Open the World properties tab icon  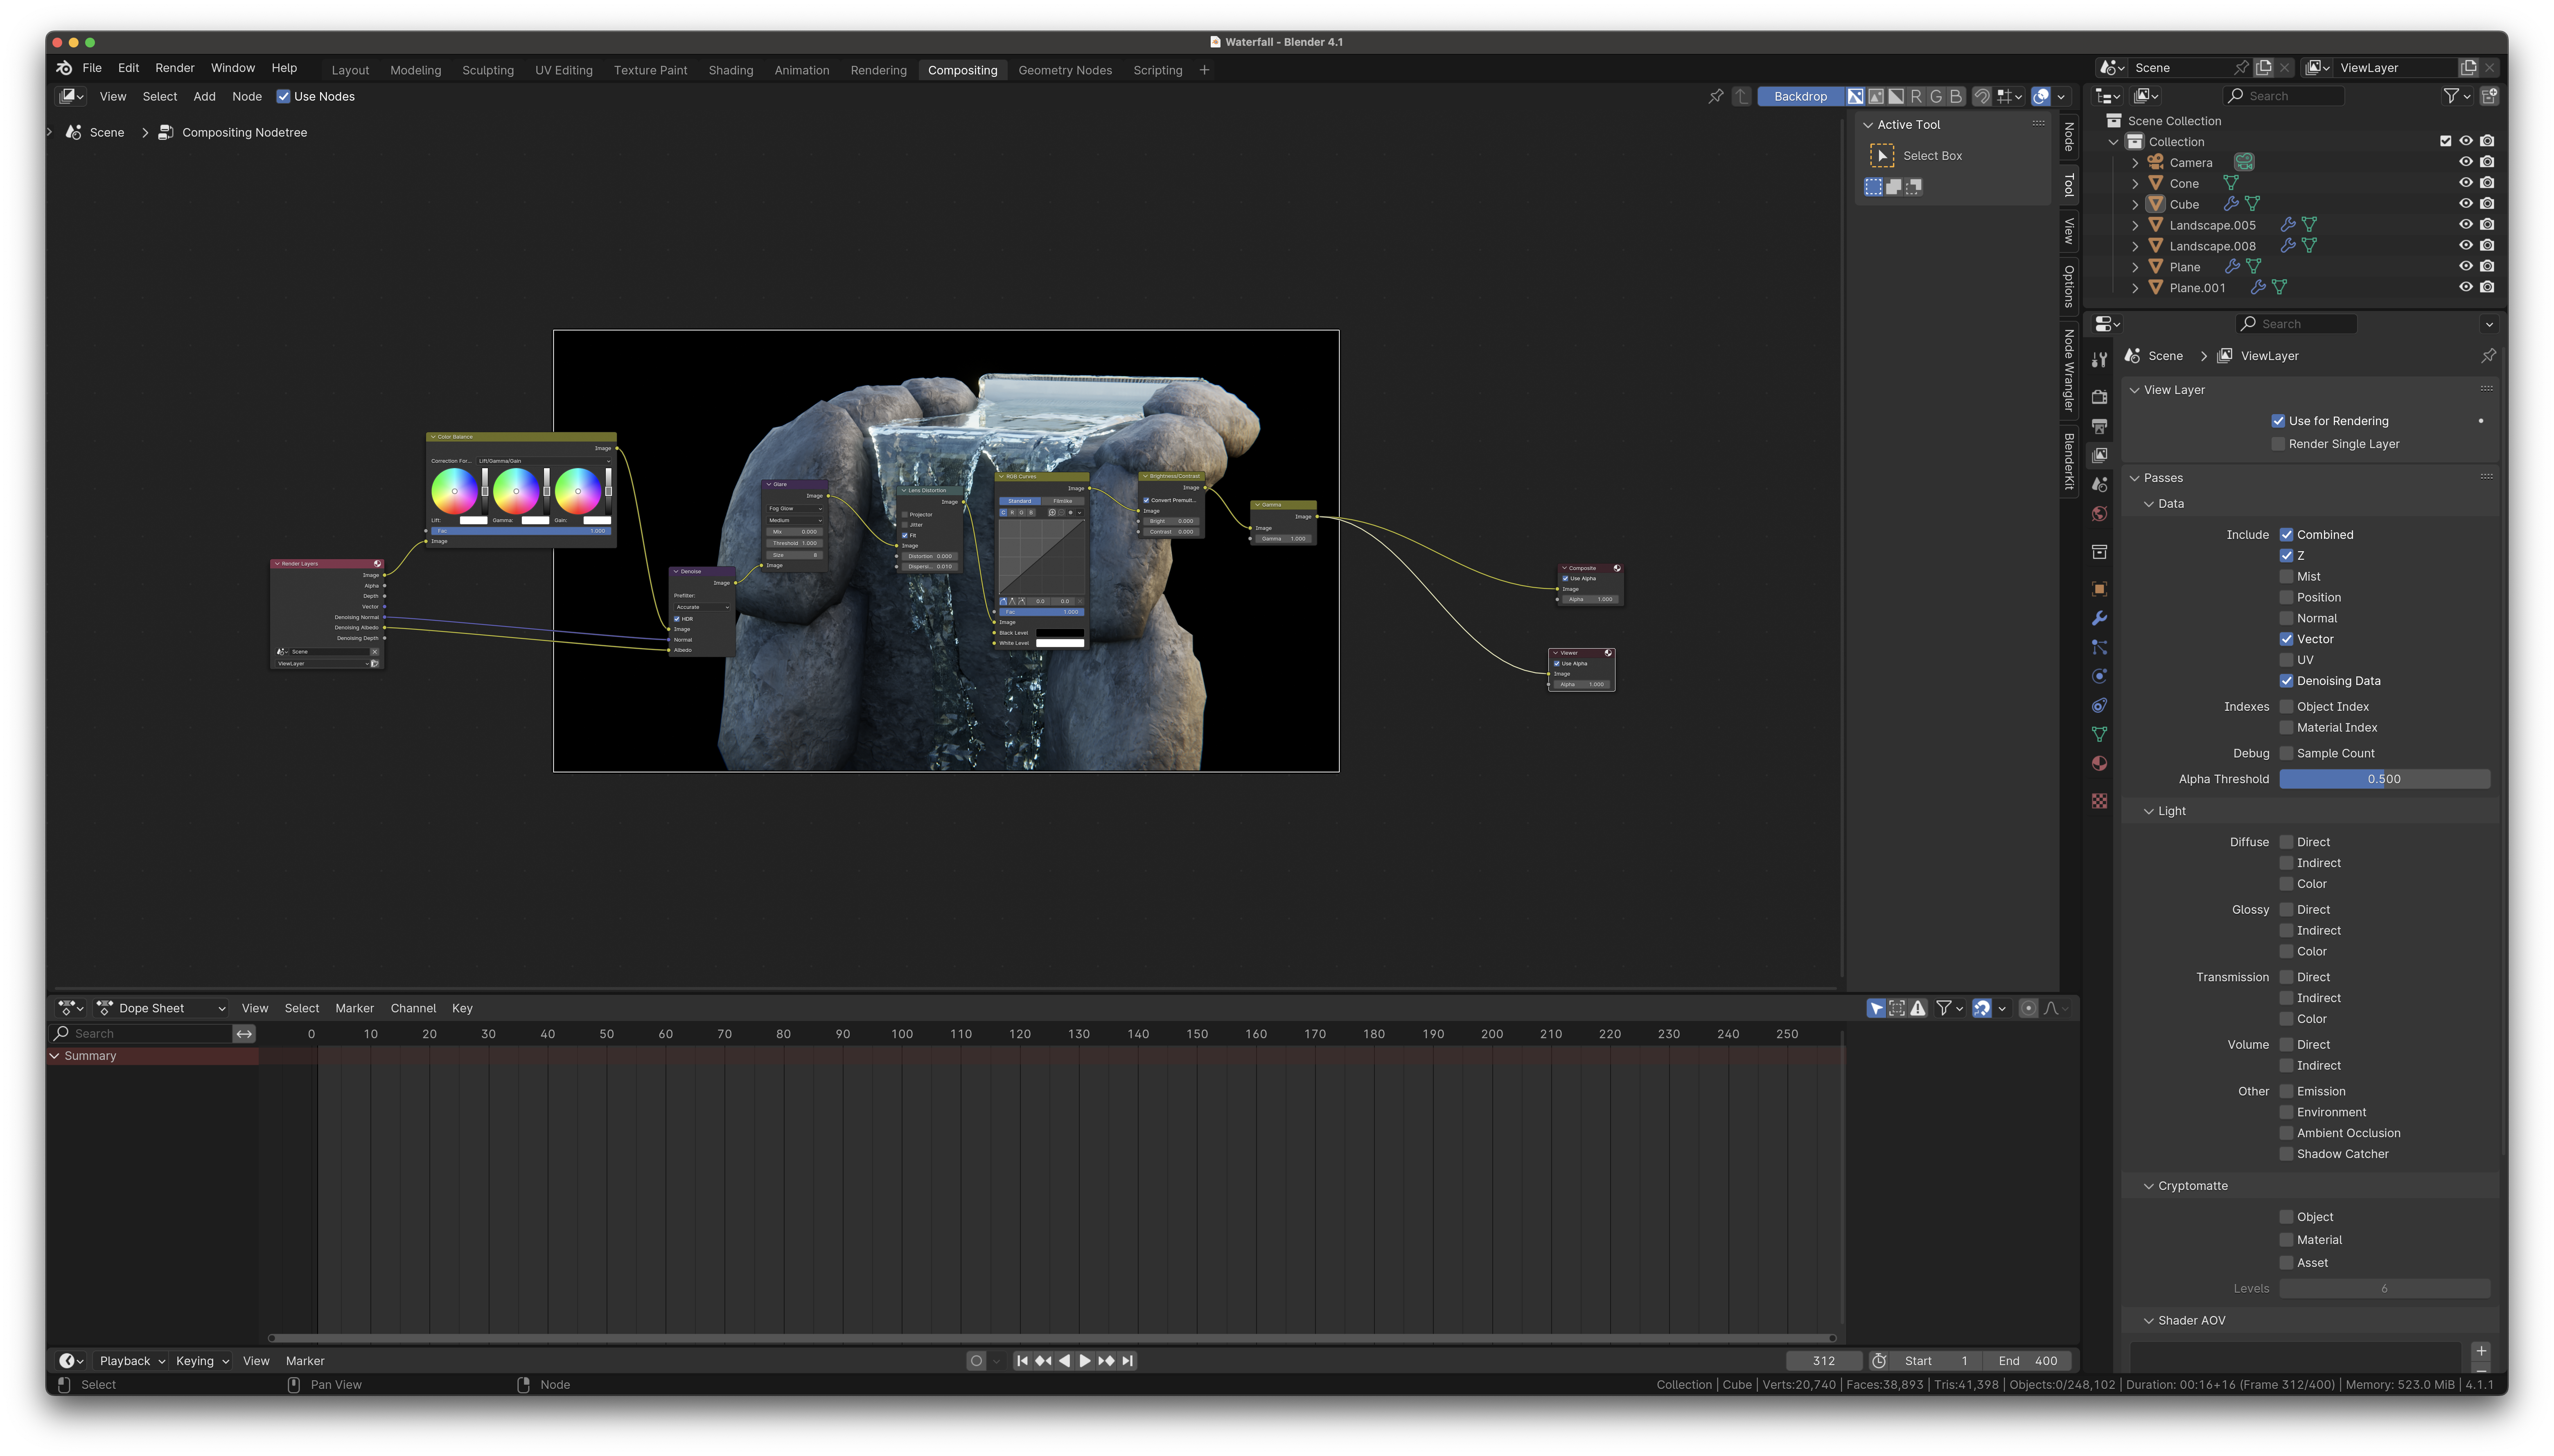(x=2099, y=514)
